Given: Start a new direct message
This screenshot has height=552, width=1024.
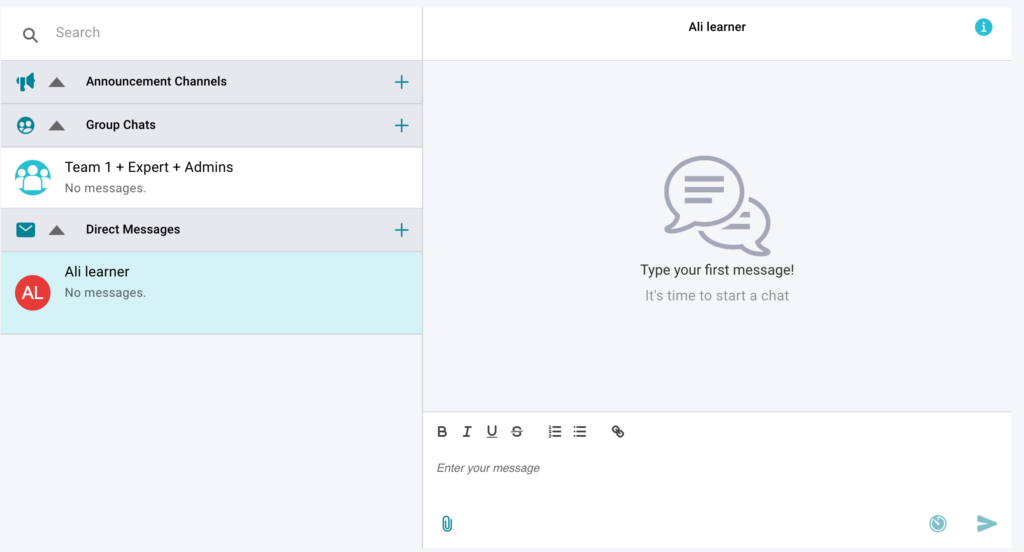Looking at the screenshot, I should tap(401, 230).
